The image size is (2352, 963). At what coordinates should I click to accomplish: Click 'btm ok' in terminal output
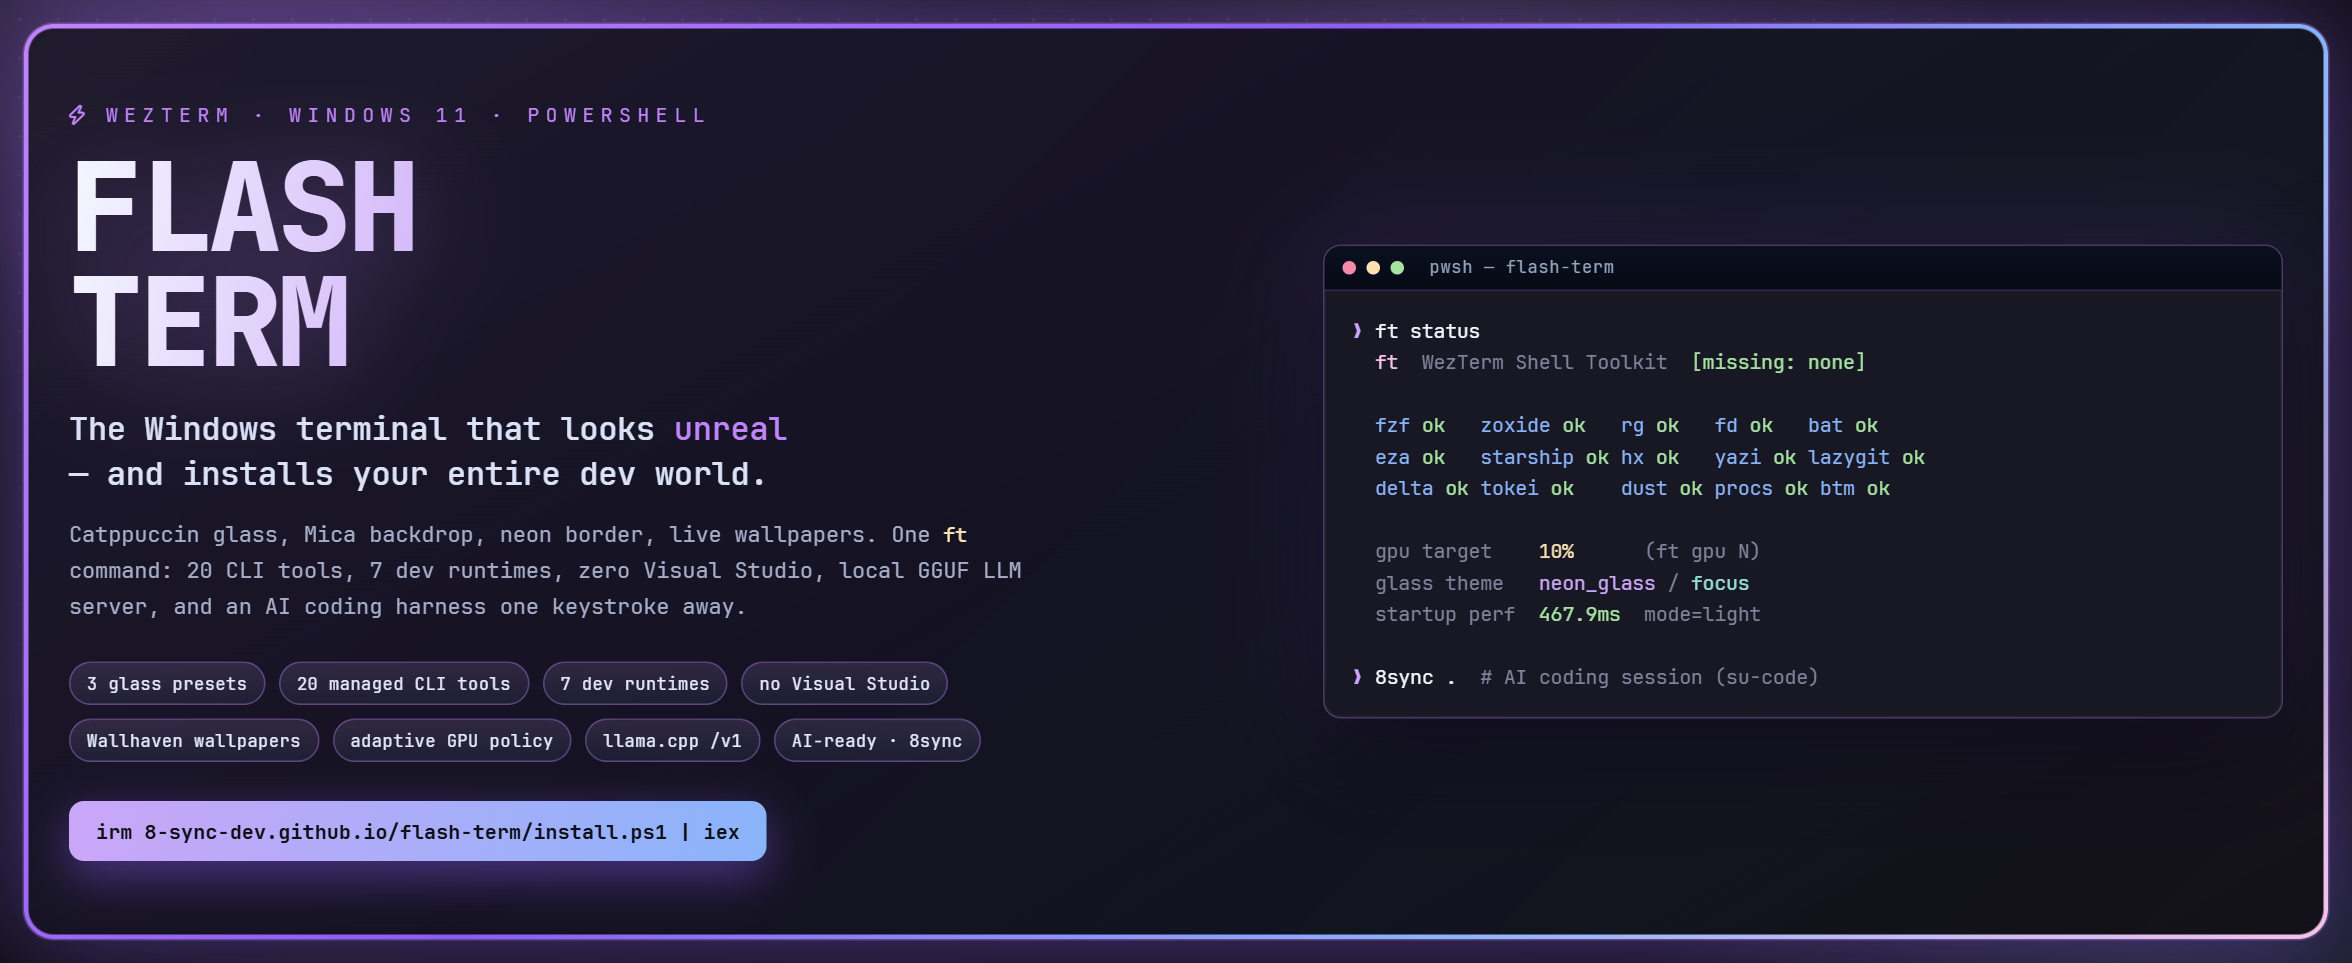(1855, 488)
